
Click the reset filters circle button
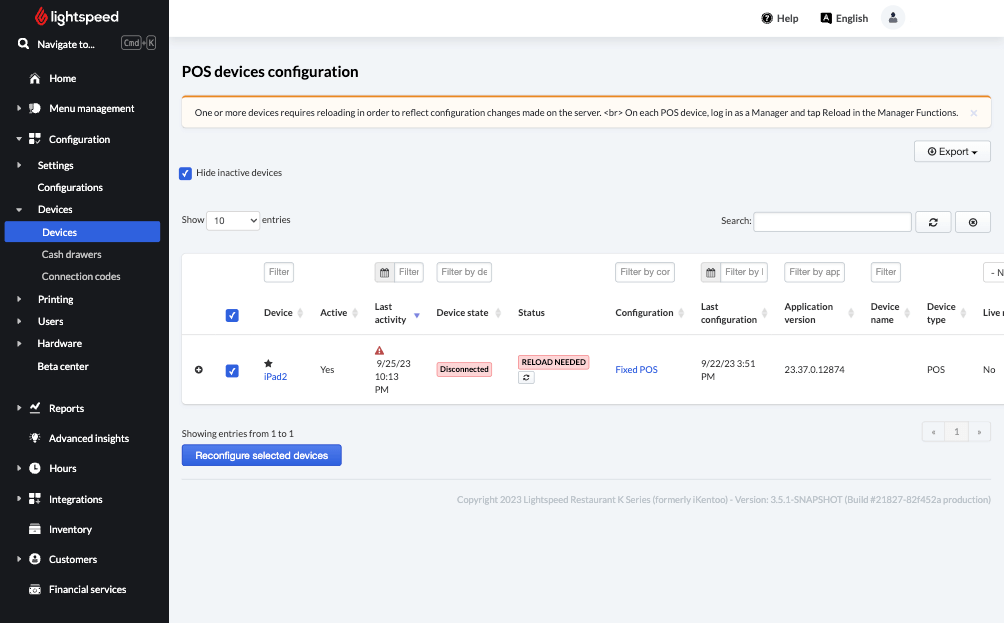[973, 222]
